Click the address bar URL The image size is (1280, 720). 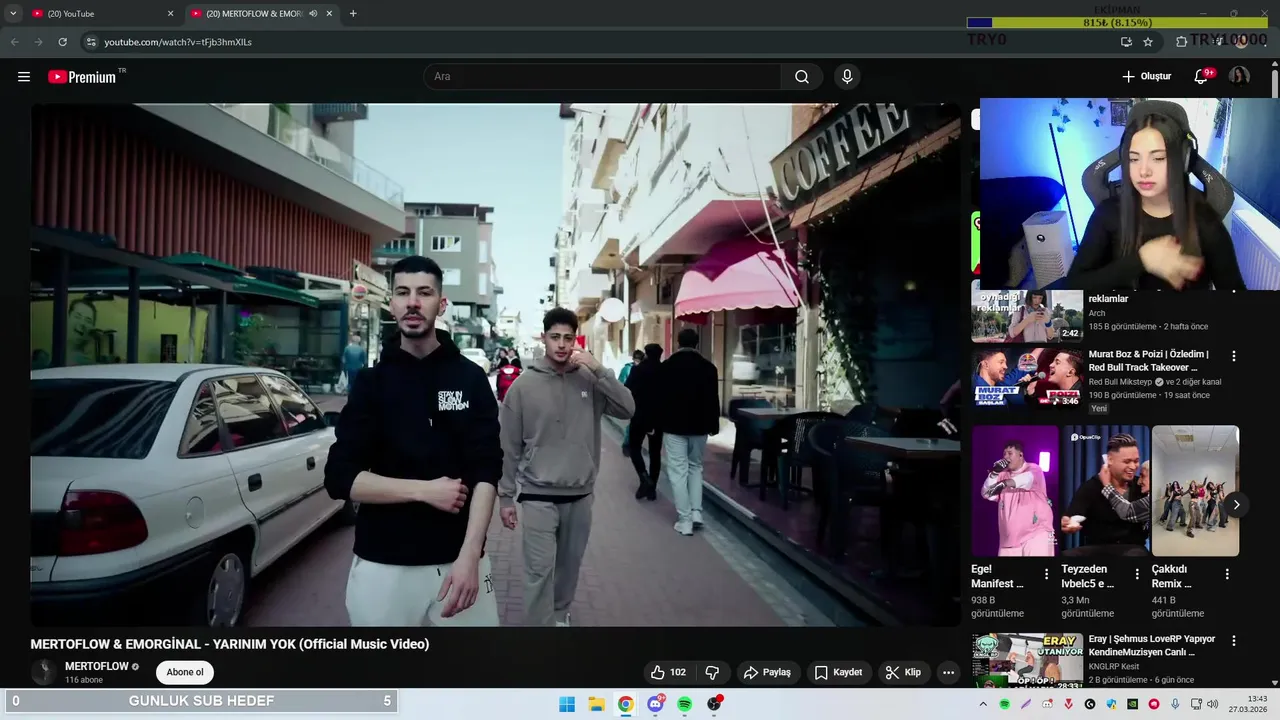coord(178,42)
